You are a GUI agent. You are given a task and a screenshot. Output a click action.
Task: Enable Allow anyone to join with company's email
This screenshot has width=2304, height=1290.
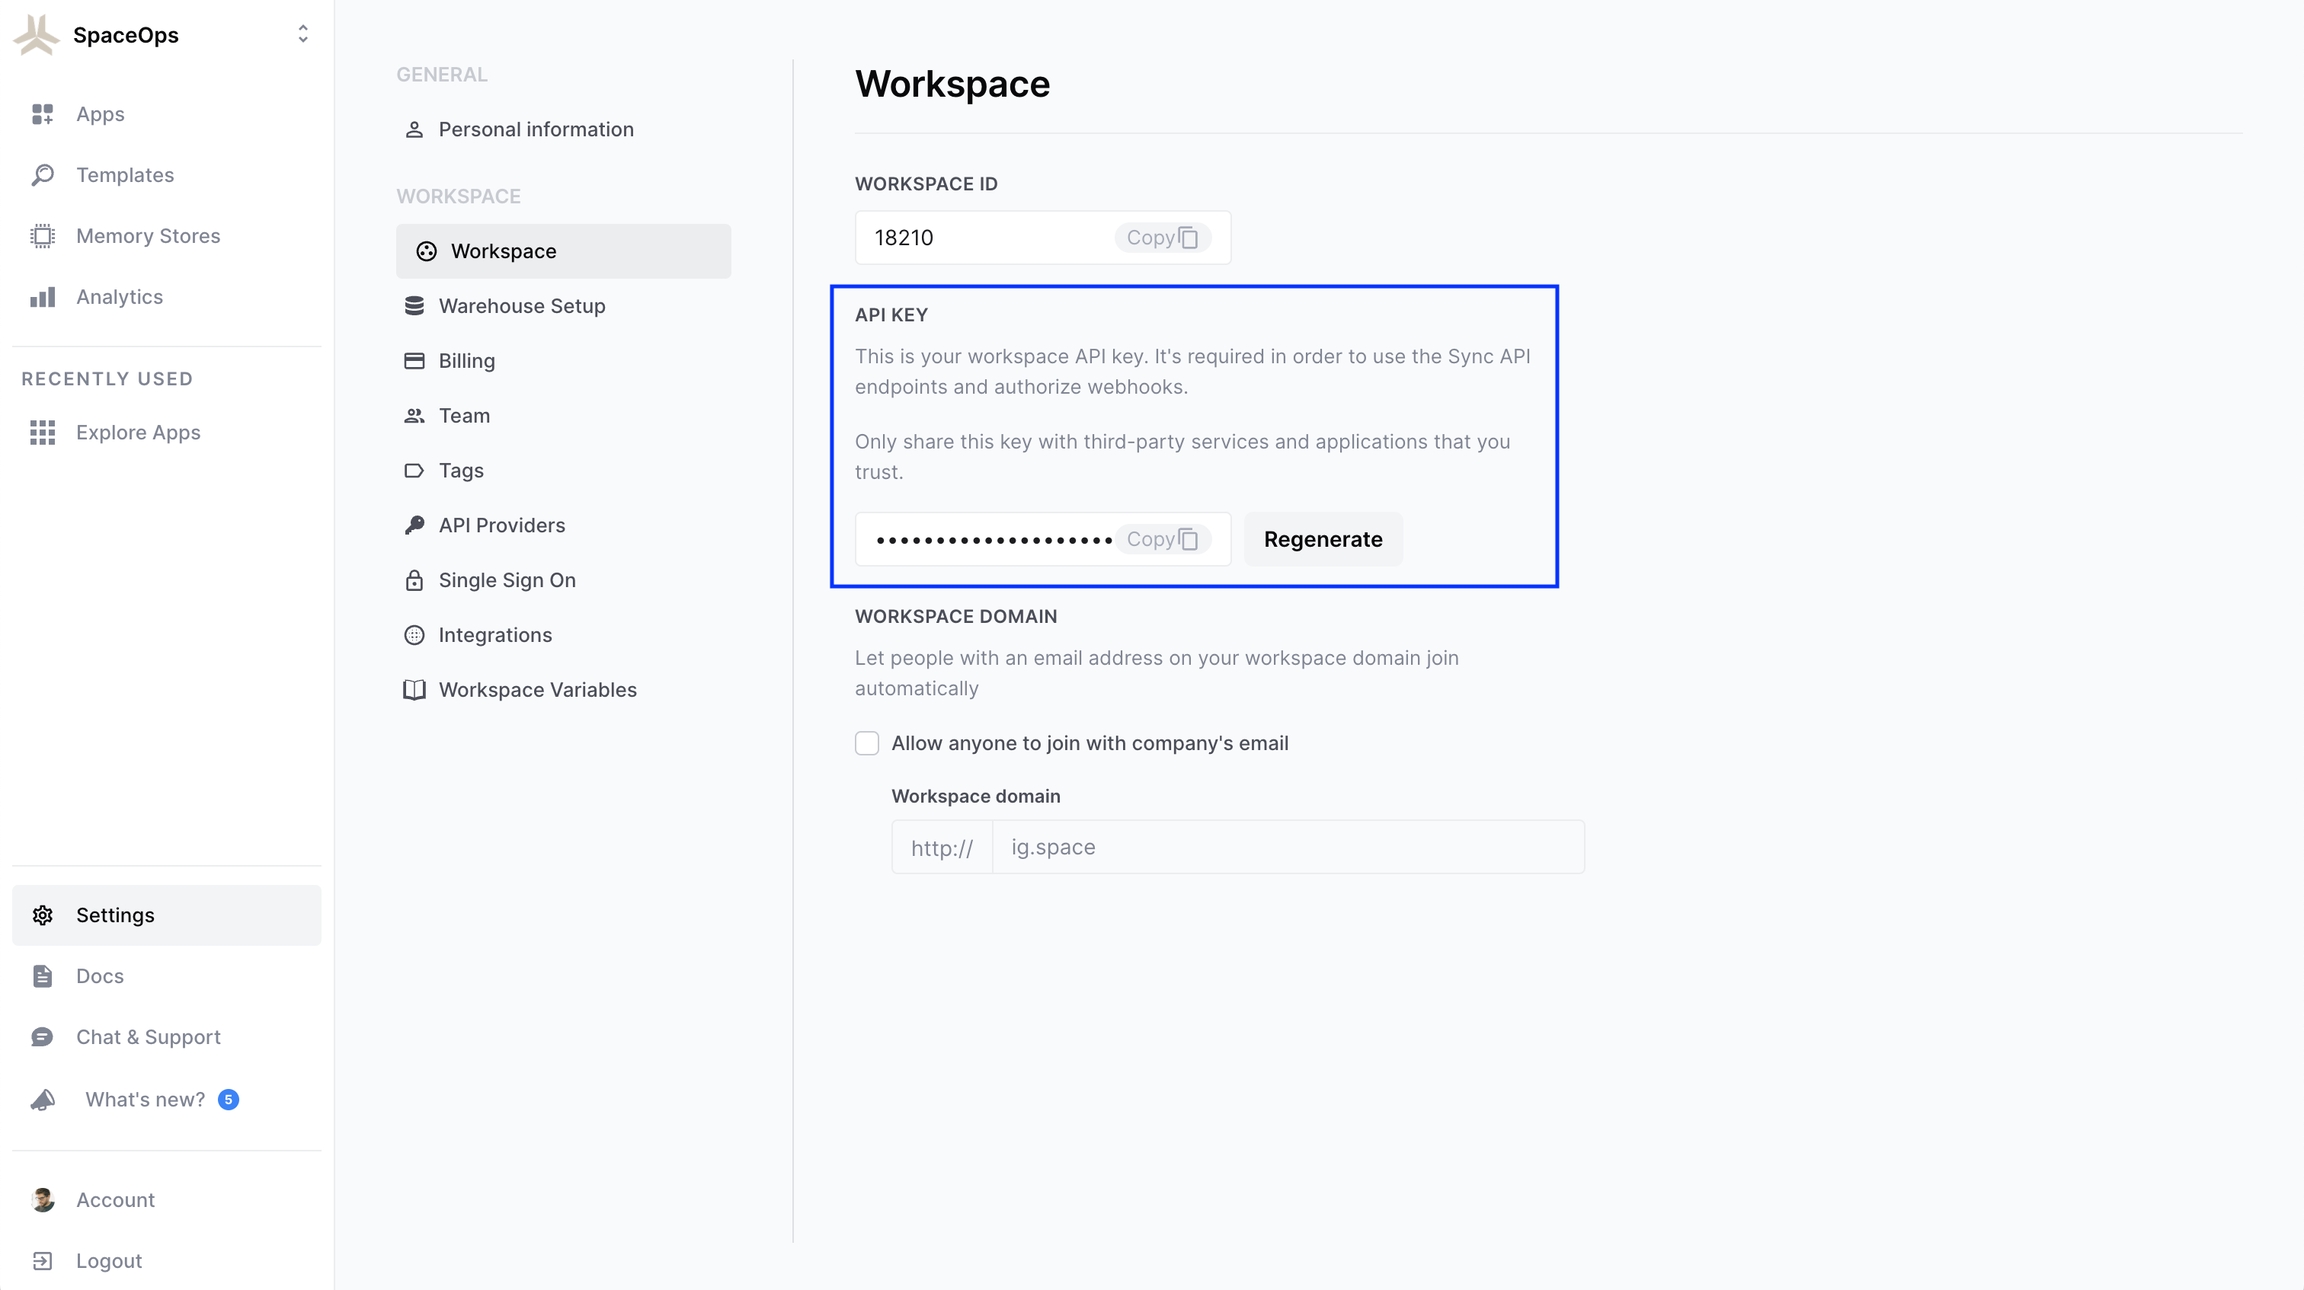tap(867, 743)
